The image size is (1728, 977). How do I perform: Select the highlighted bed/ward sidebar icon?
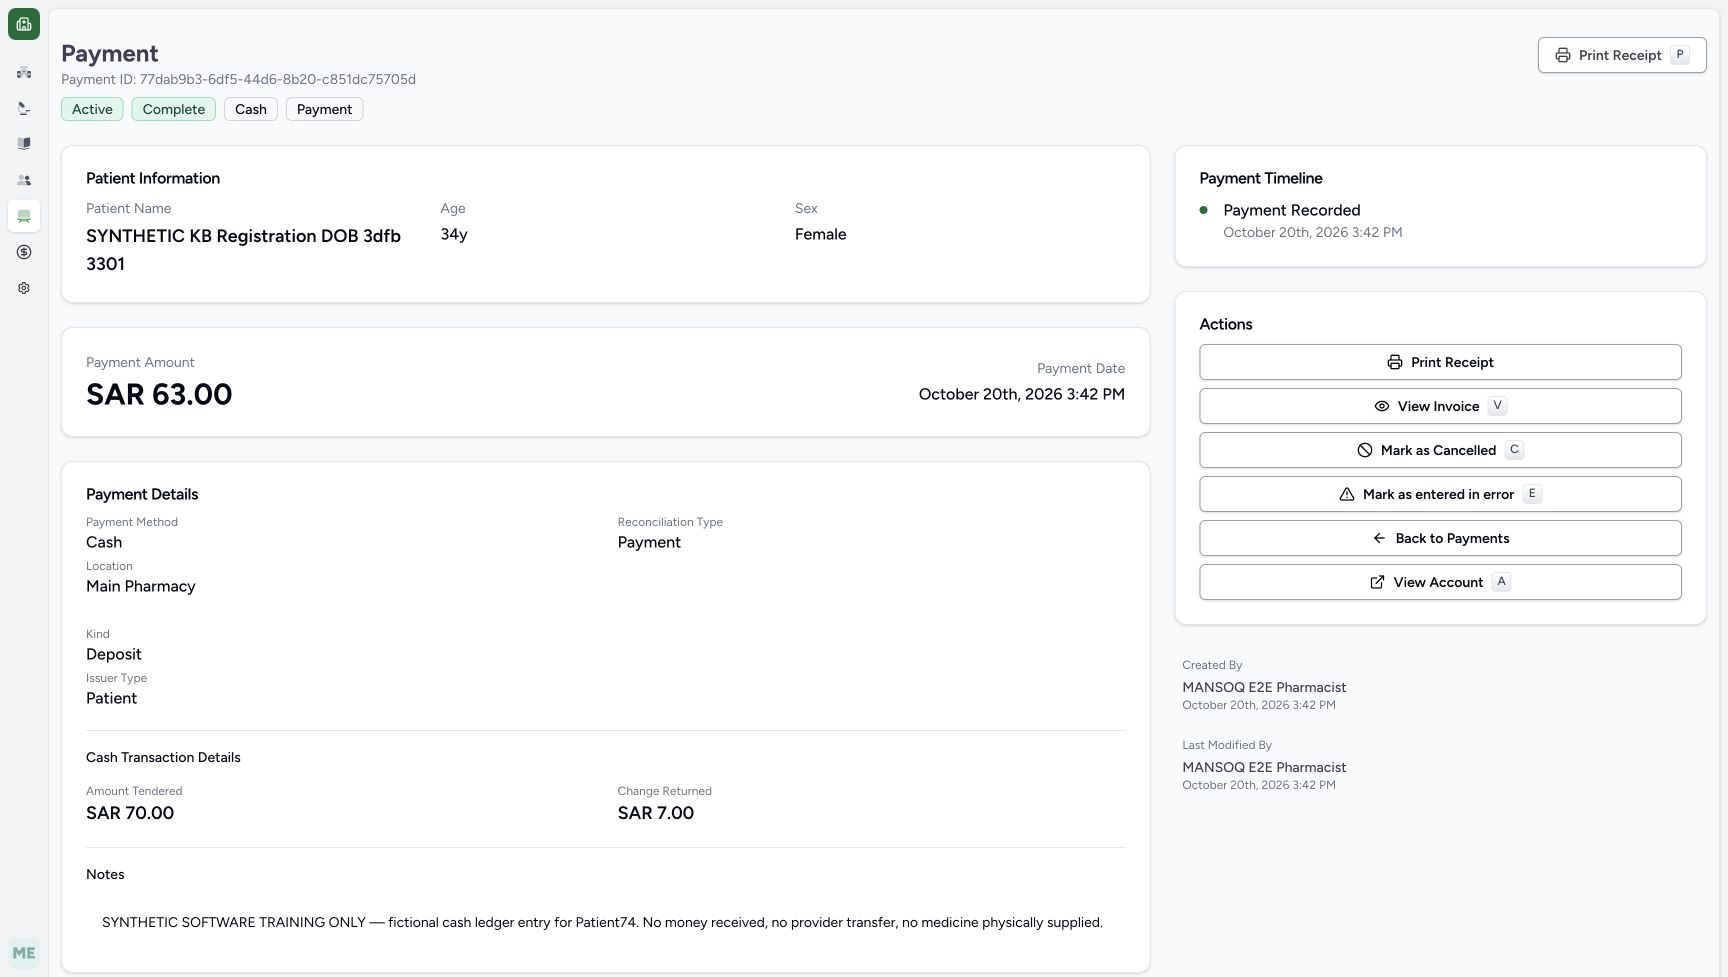pos(24,216)
